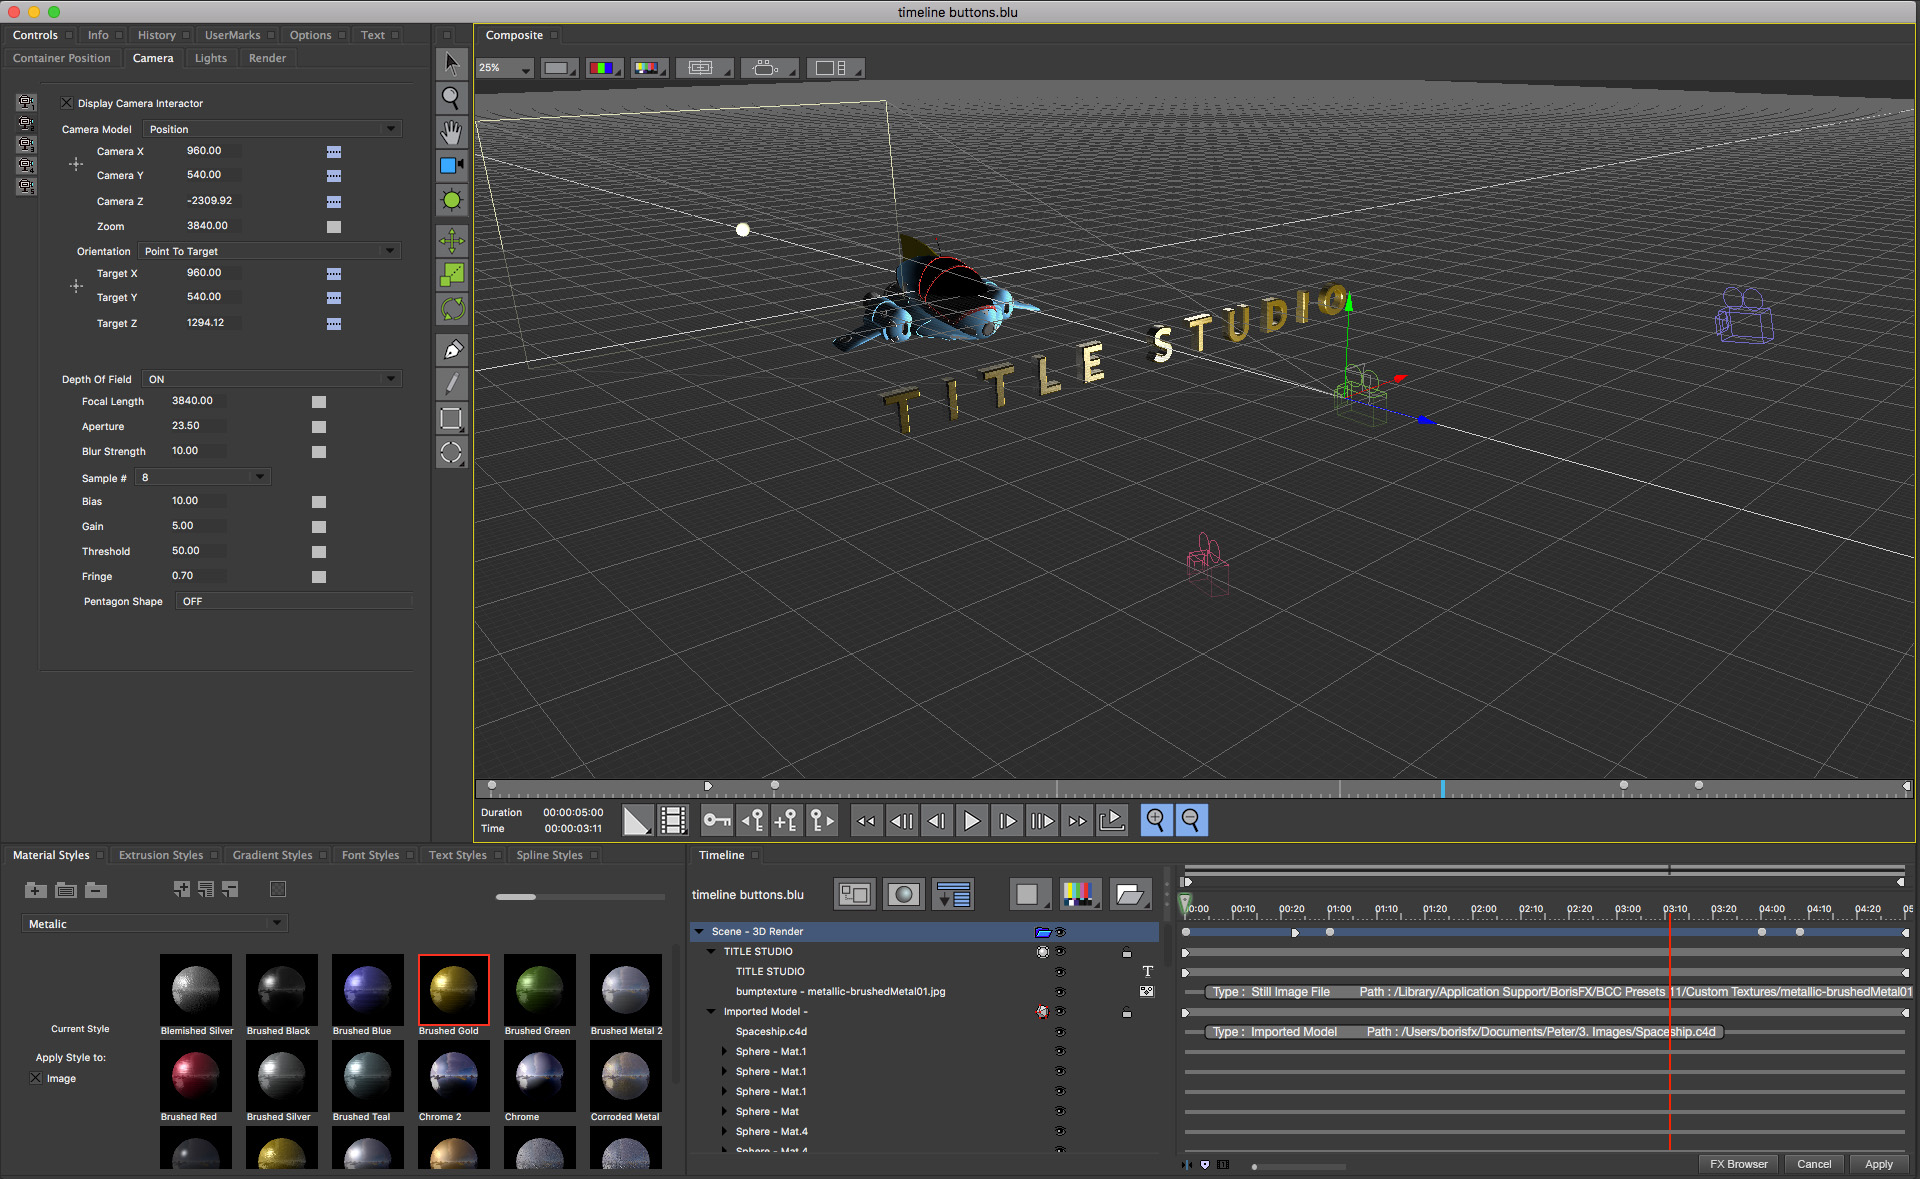
Task: Hide the Scene - 3D Render track
Action: [1061, 932]
